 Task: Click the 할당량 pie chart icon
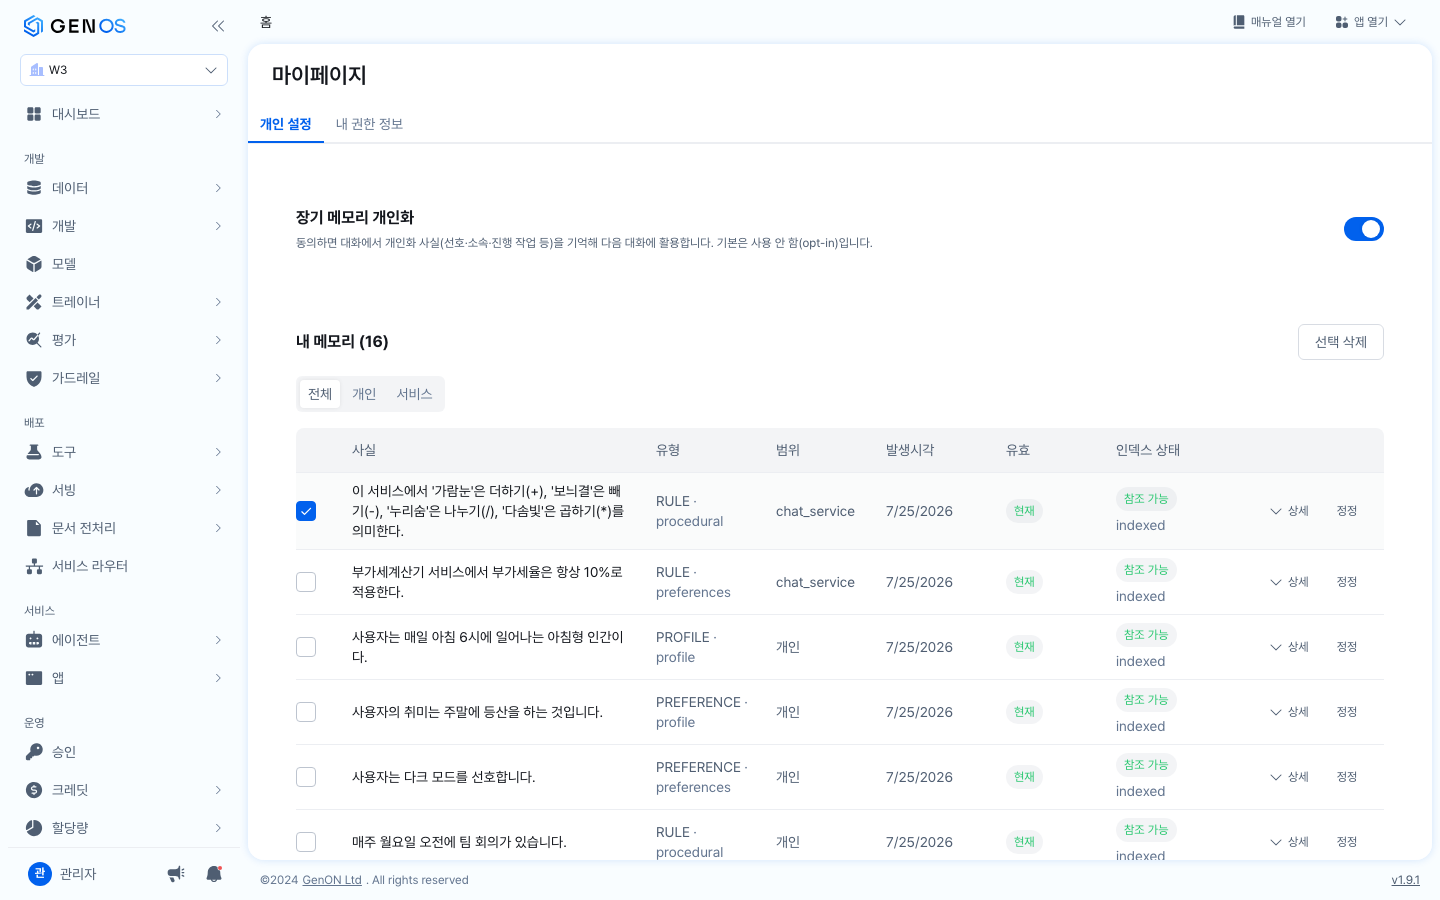click(34, 828)
